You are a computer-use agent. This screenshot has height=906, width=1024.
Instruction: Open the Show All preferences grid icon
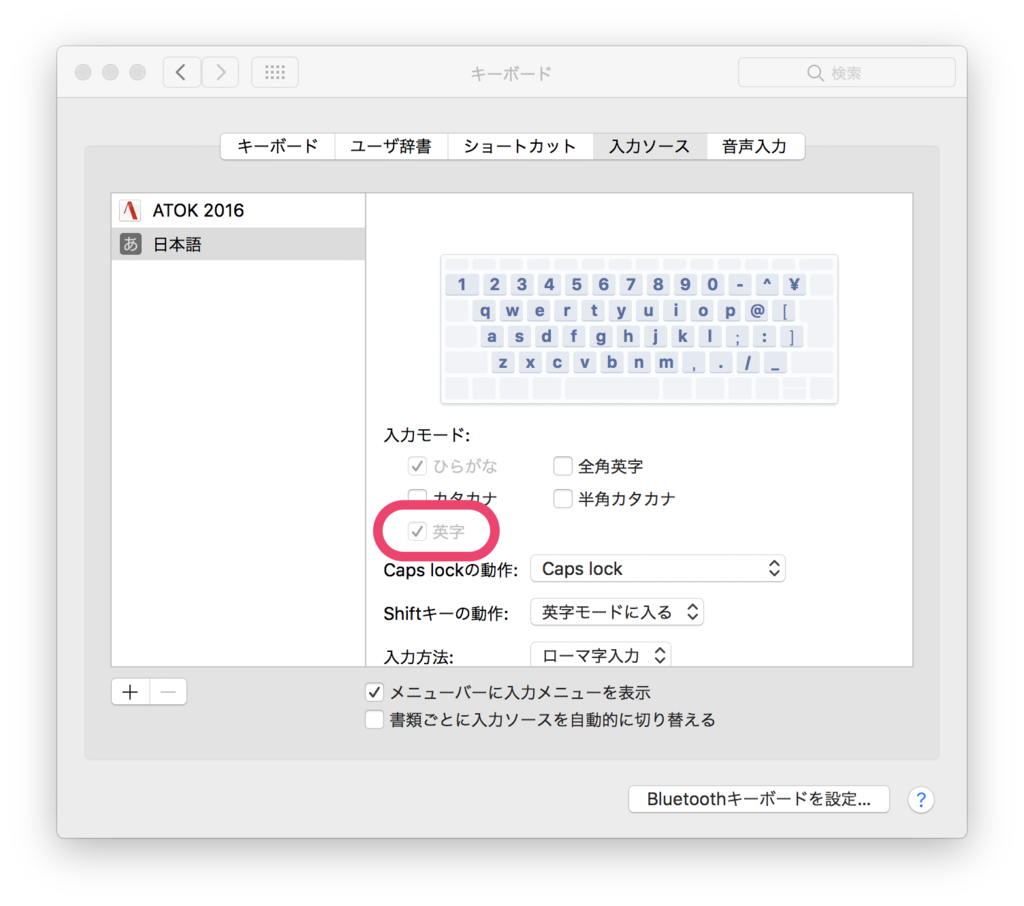274,71
